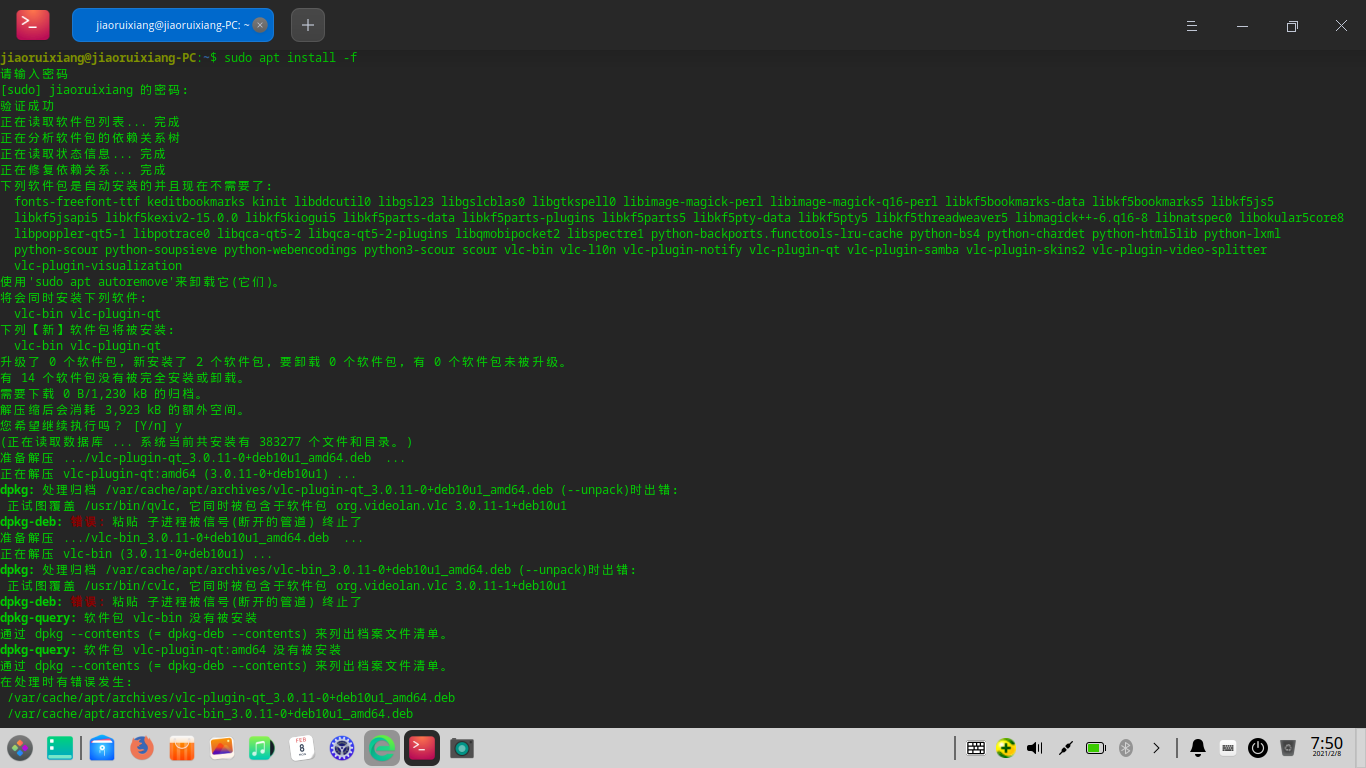Open the teal multitasking view icon
Viewport: 1366px width, 768px height.
point(60,748)
